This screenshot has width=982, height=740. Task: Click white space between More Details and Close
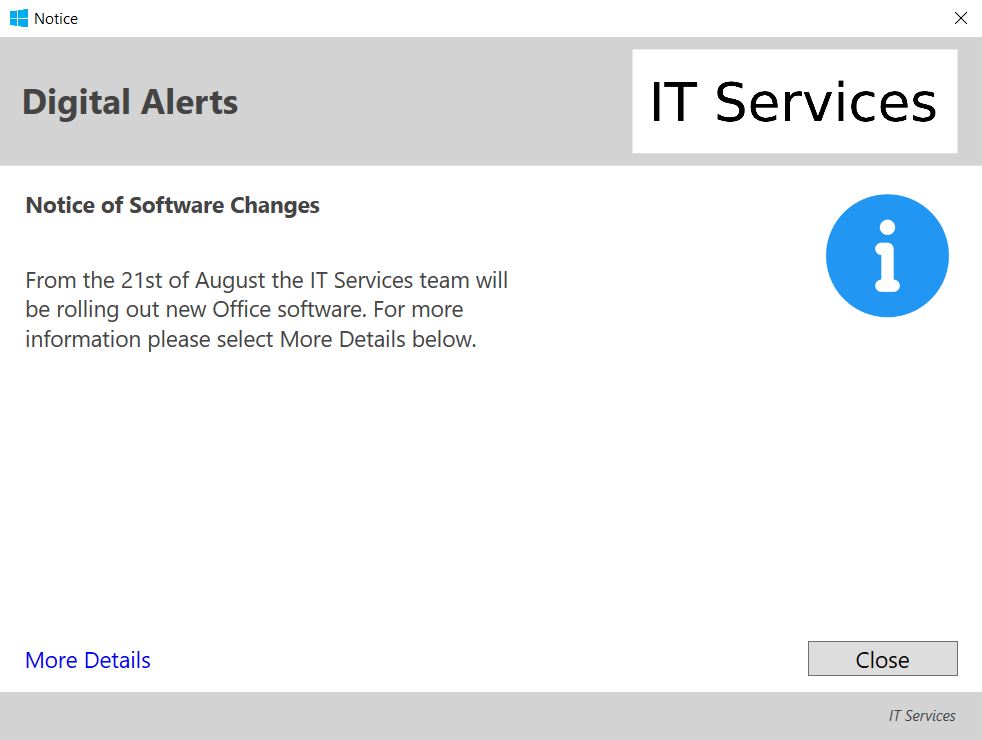(x=480, y=660)
